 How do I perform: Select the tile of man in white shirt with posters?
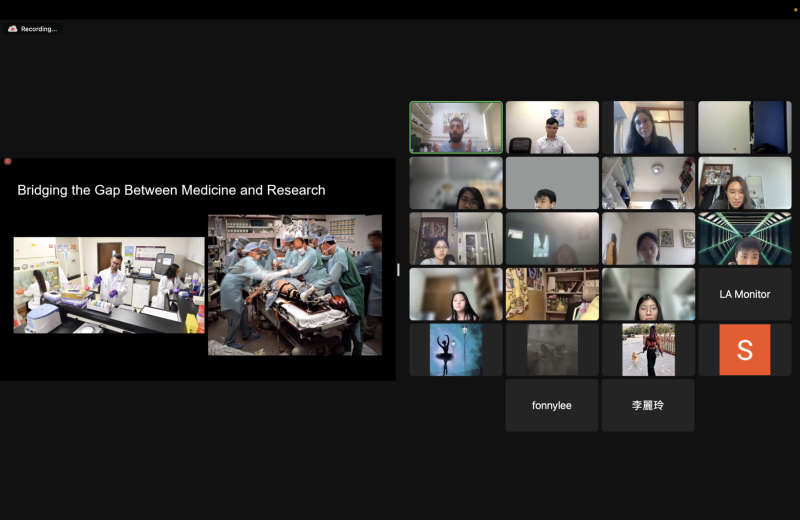[552, 127]
